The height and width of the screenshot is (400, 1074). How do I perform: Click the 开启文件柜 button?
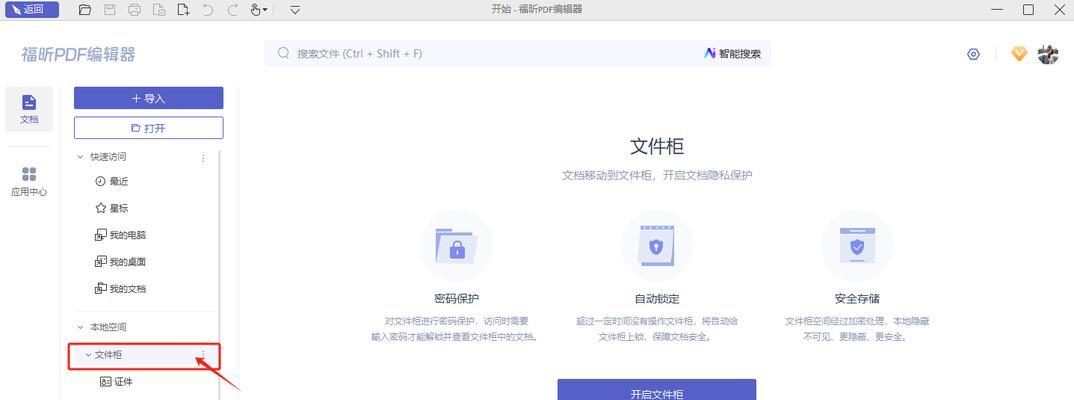(656, 390)
